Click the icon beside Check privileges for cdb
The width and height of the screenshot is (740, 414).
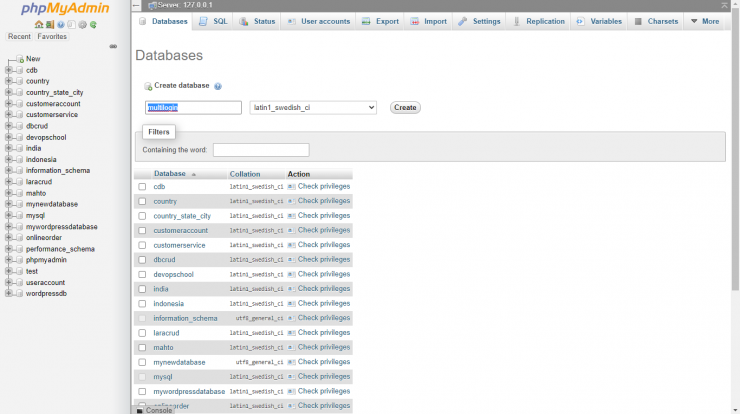pyautogui.click(x=292, y=186)
